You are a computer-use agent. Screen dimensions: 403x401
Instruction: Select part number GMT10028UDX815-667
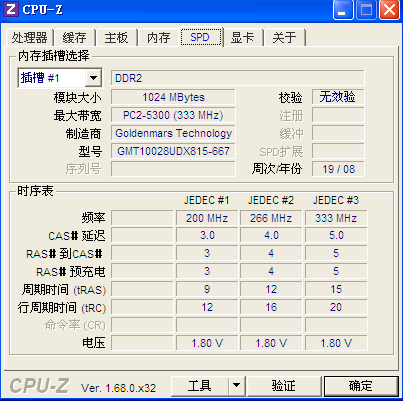pos(173,151)
